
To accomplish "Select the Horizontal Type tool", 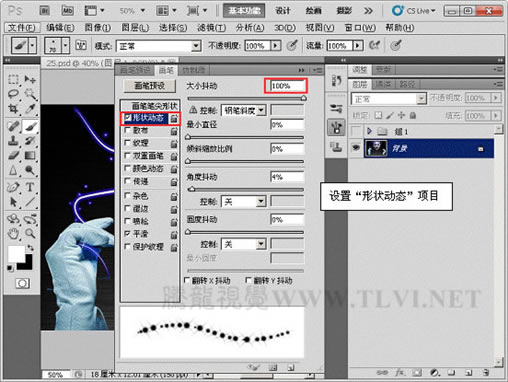I will tap(30, 187).
